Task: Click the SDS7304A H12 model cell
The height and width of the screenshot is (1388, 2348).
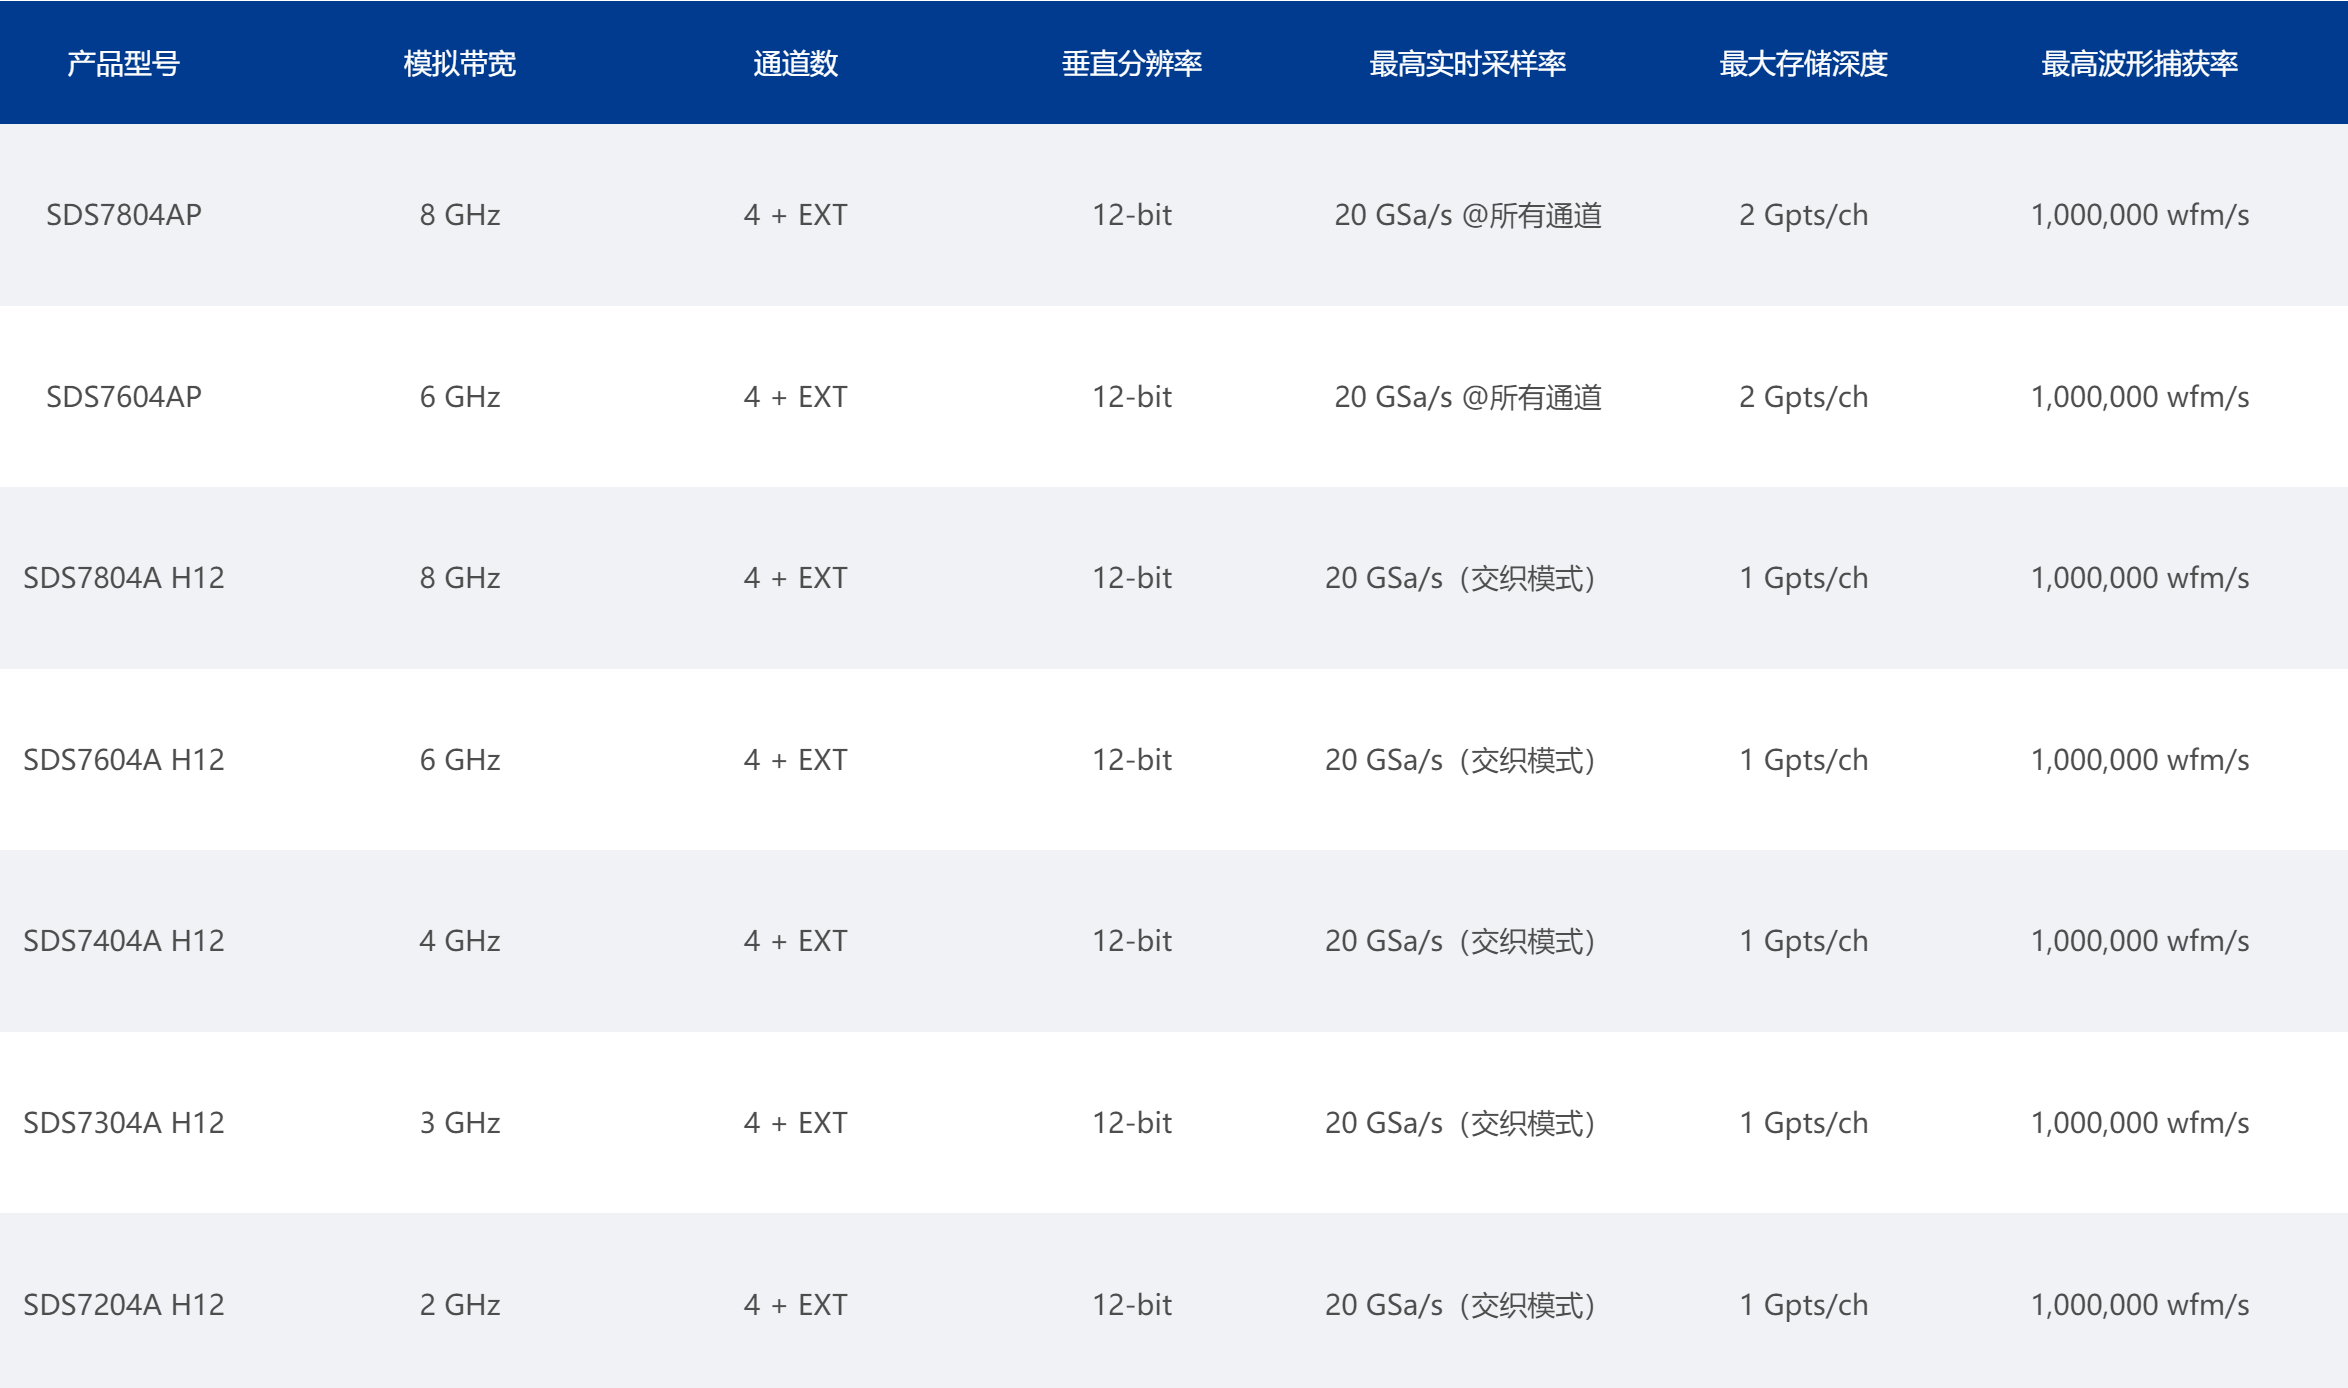Action: 124,1123
